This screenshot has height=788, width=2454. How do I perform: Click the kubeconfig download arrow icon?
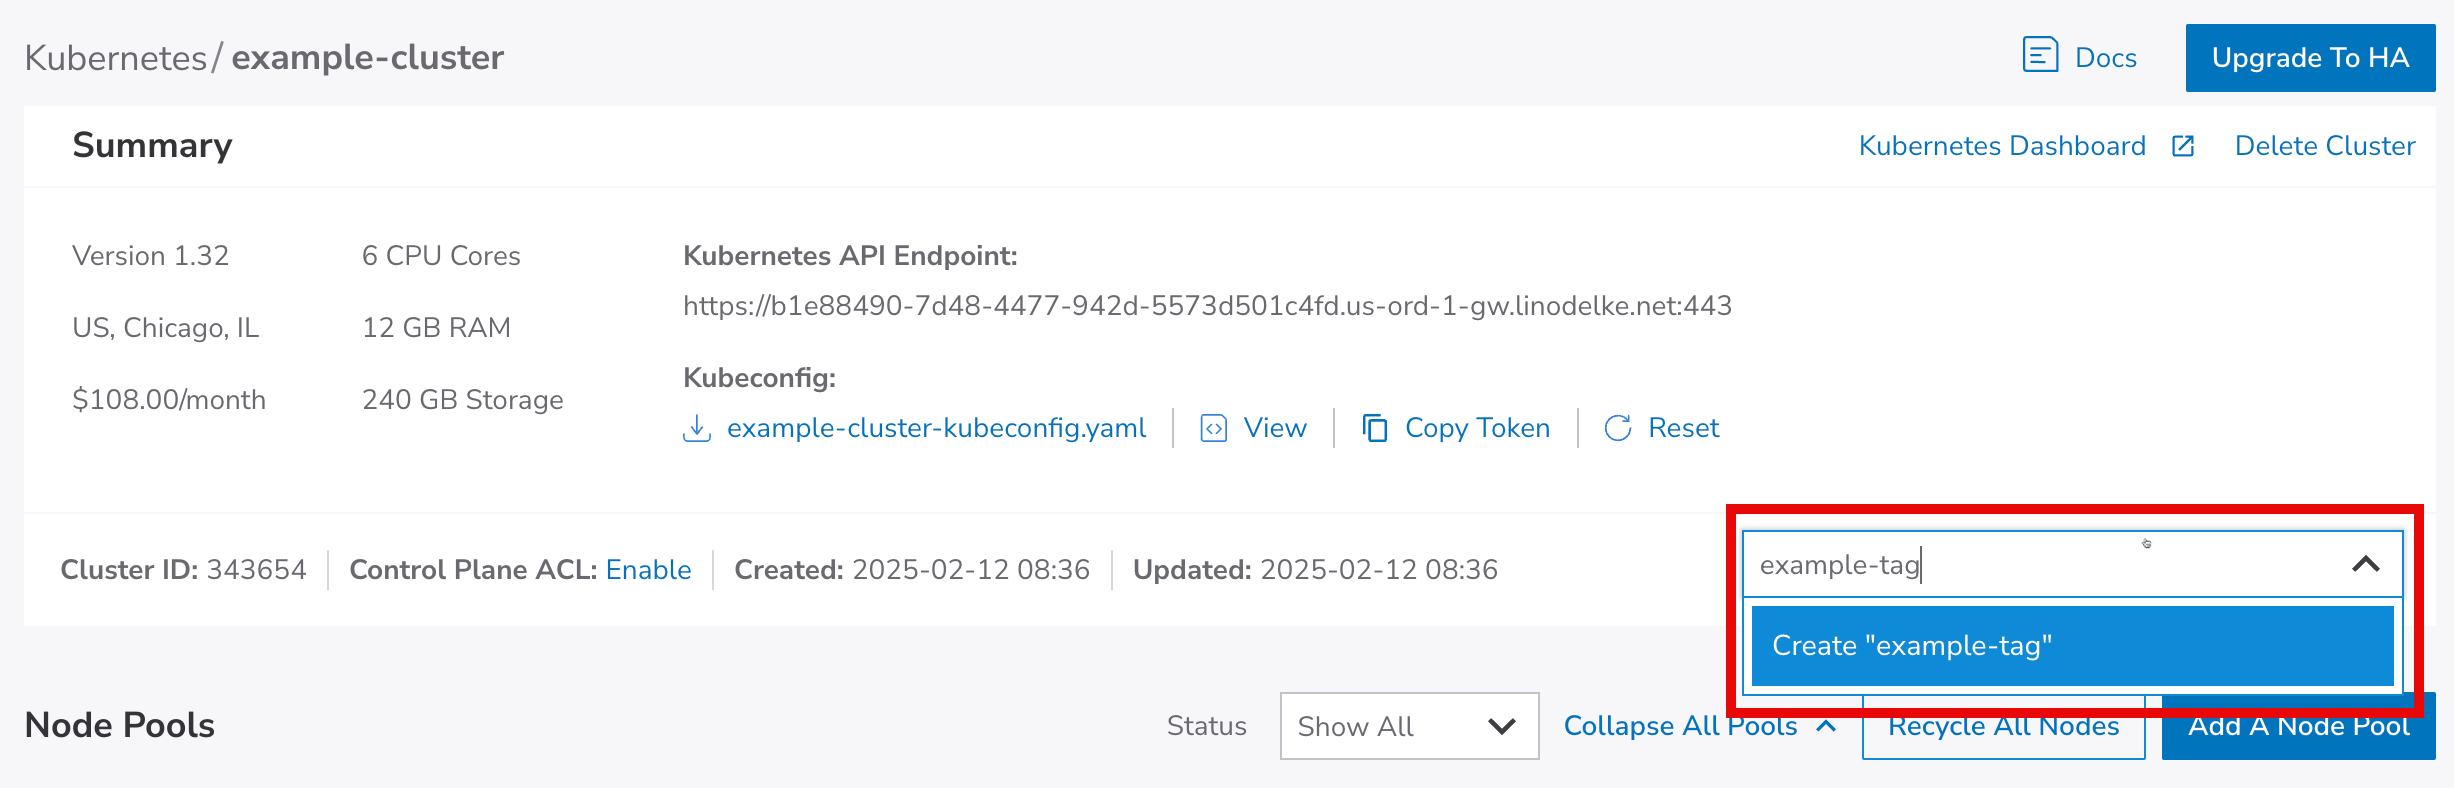pos(696,429)
